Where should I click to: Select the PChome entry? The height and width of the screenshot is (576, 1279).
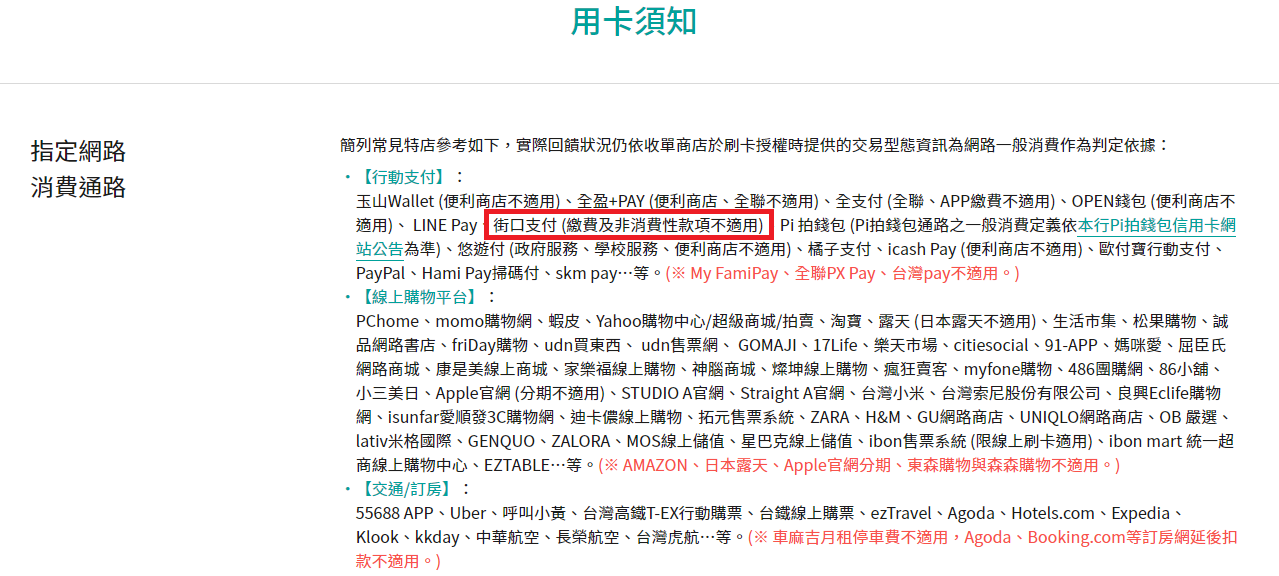[388, 321]
